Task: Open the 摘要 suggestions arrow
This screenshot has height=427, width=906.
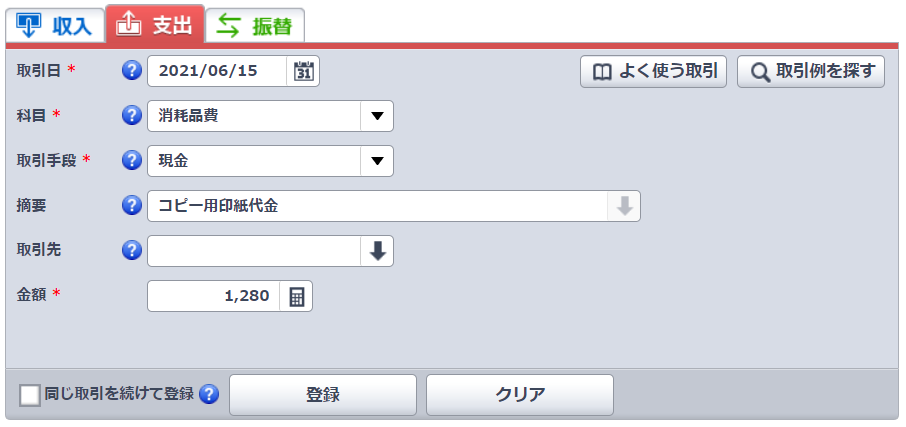Action: coord(624,206)
